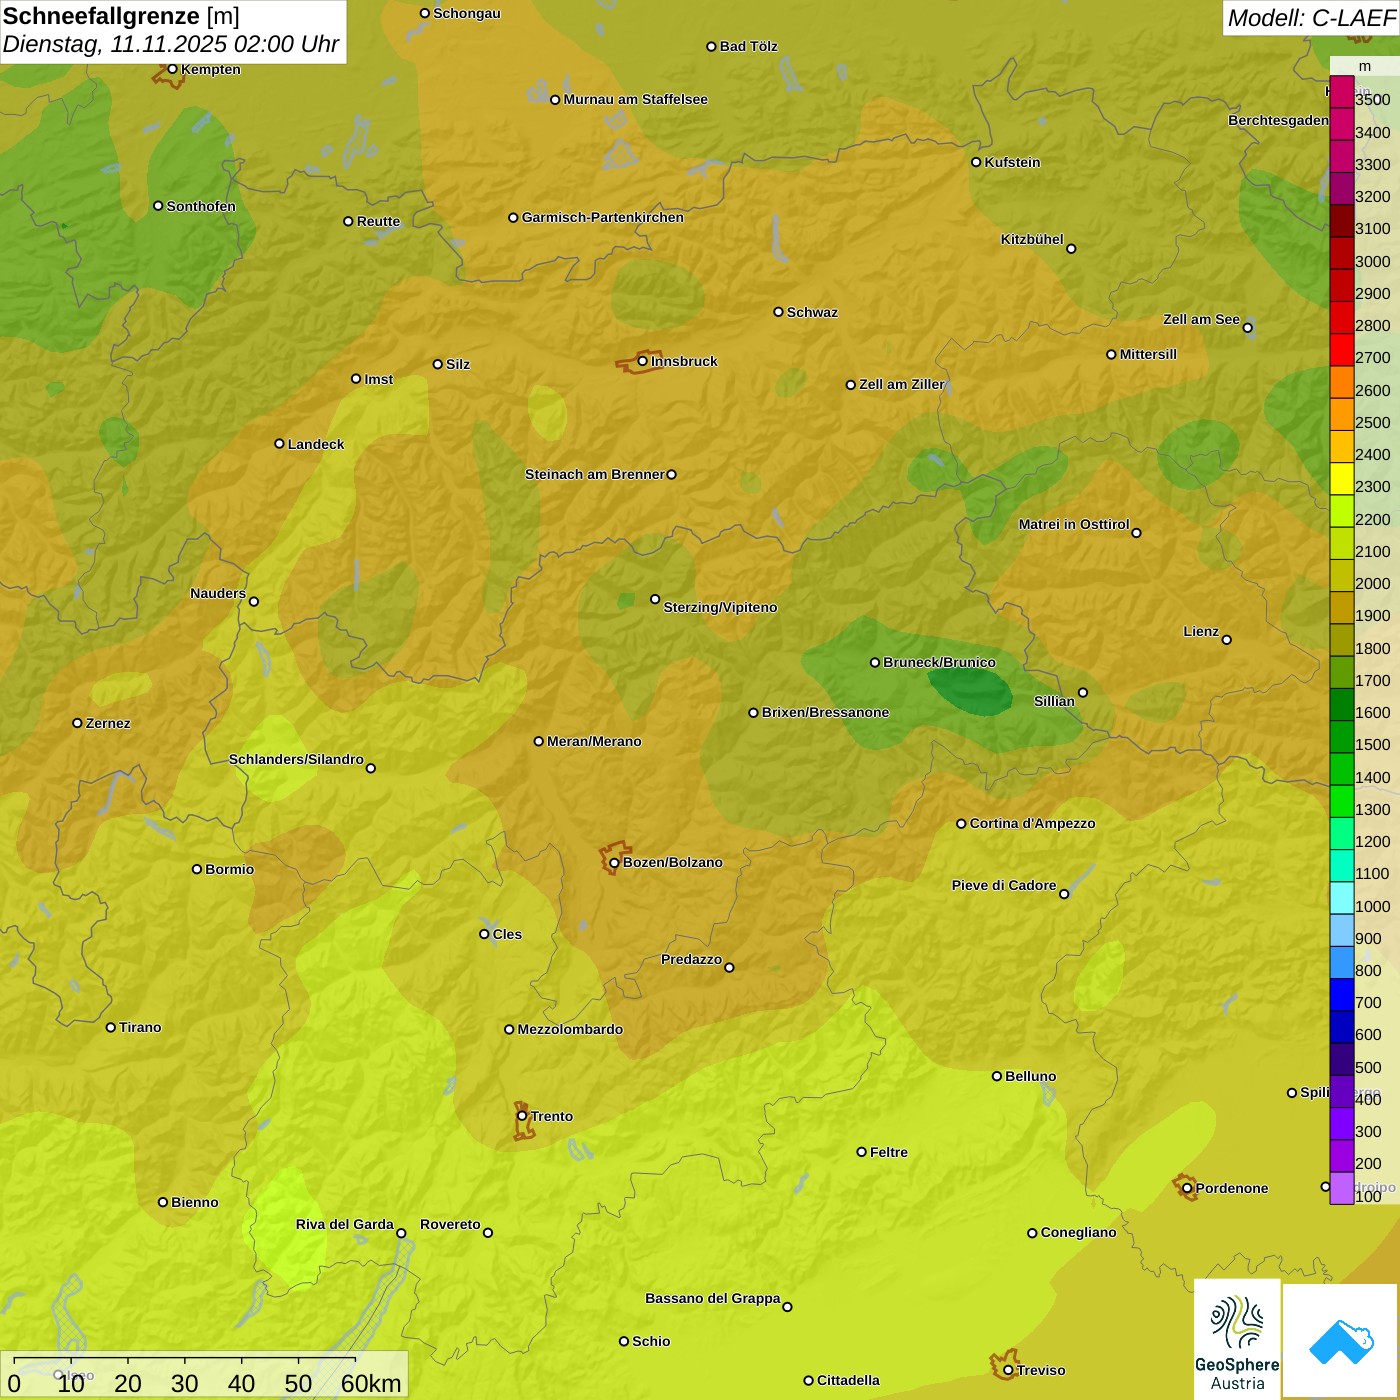Select the Pordenone city marker dot
Viewport: 1400px width, 1400px height.
click(x=1187, y=1188)
